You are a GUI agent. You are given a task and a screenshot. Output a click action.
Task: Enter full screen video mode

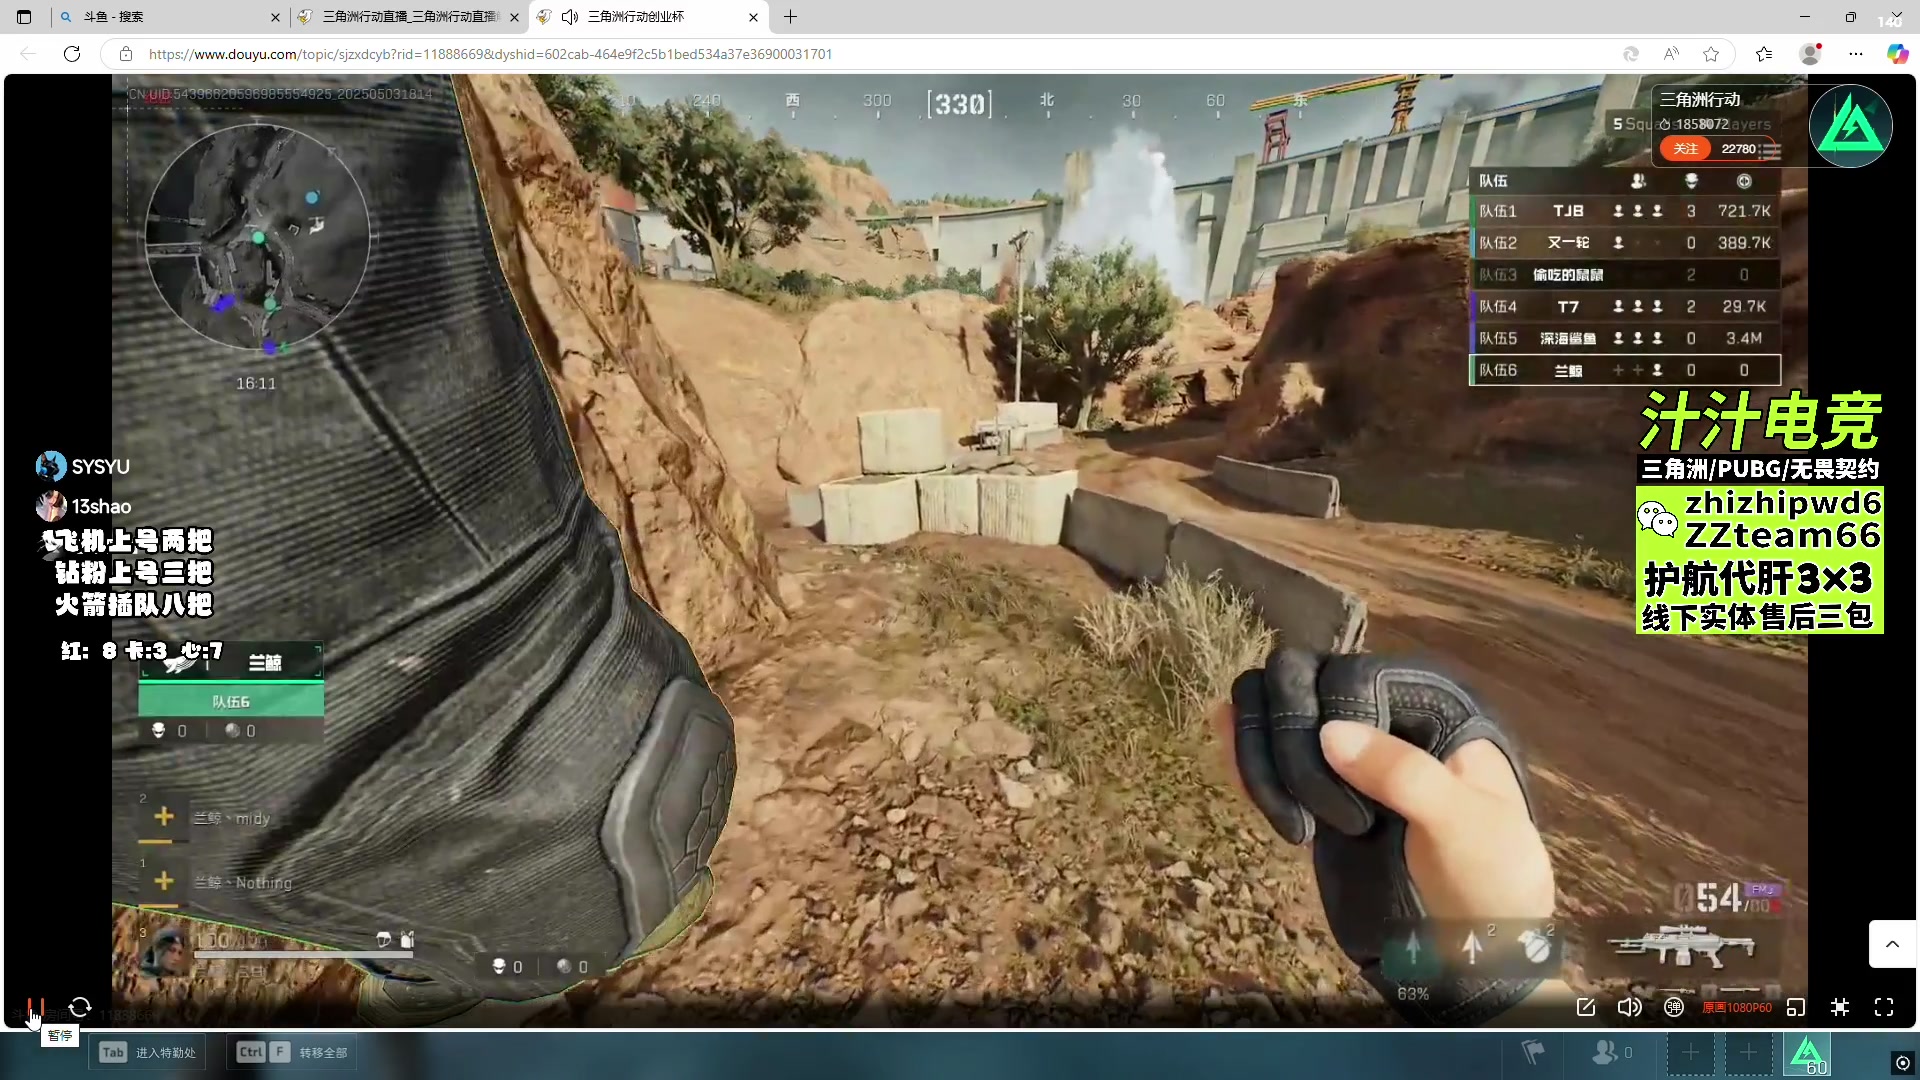coord(1884,1007)
